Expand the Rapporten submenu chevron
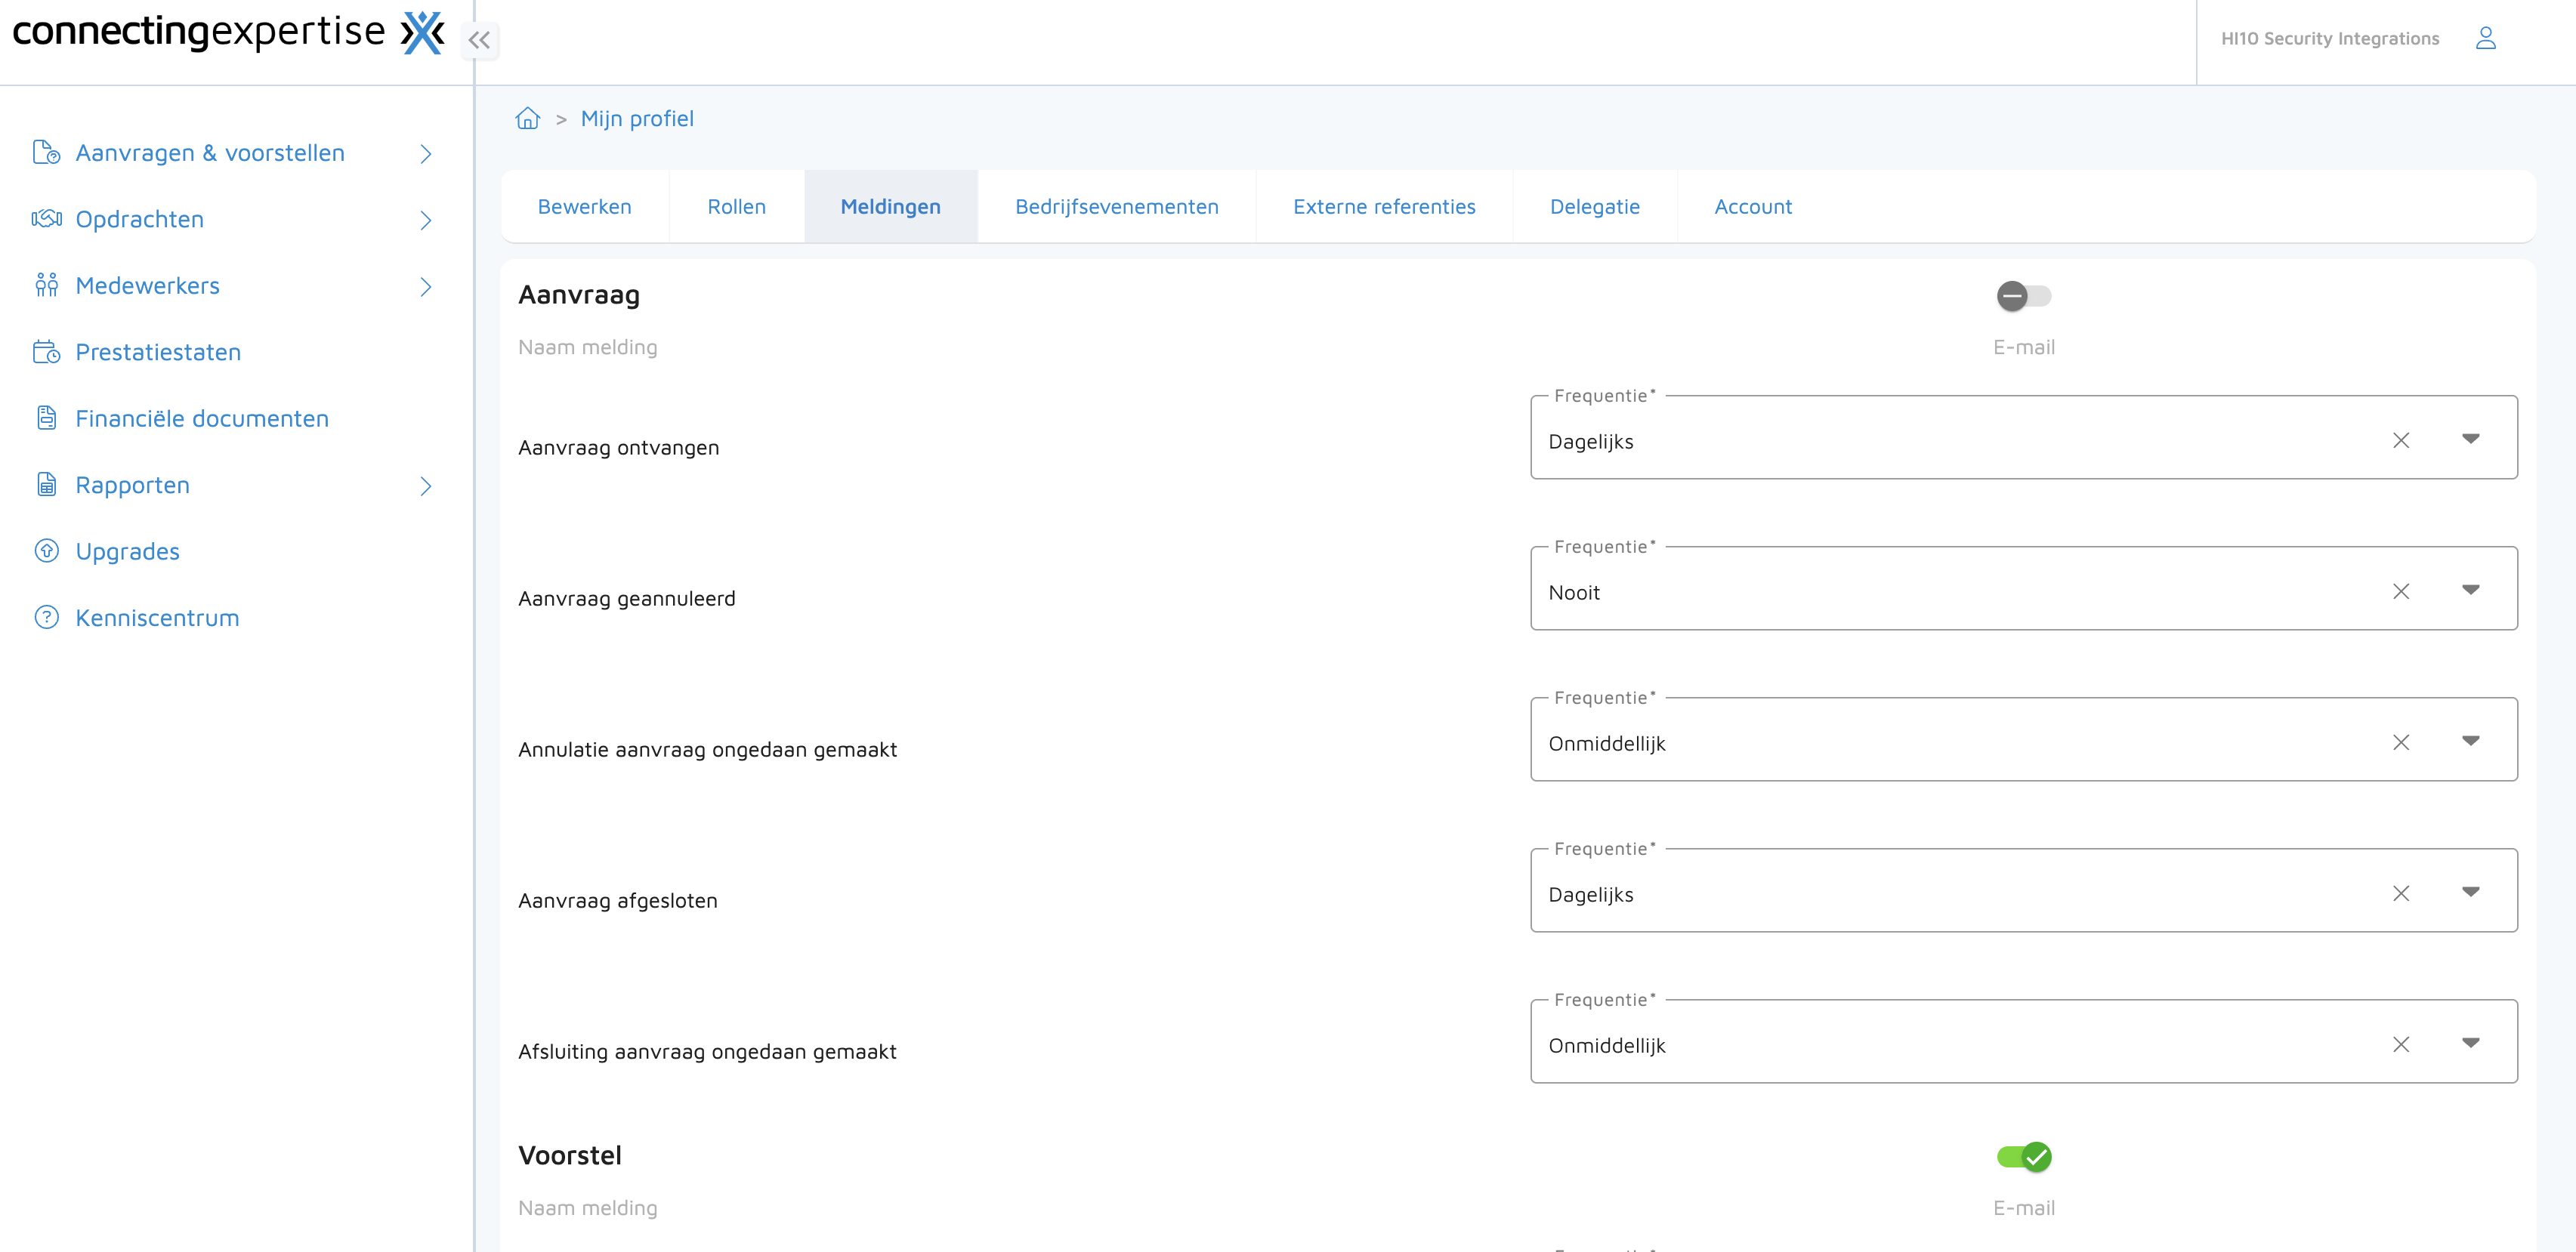Screen dimensions: 2576x1252 426,486
